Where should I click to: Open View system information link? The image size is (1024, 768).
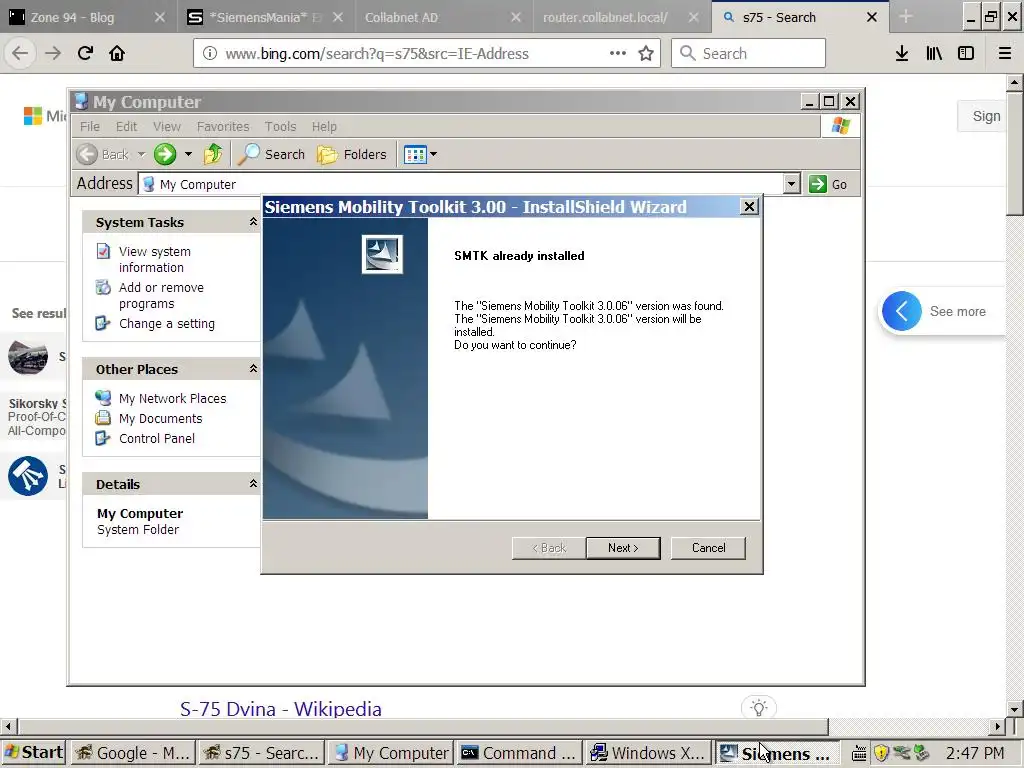[155, 259]
